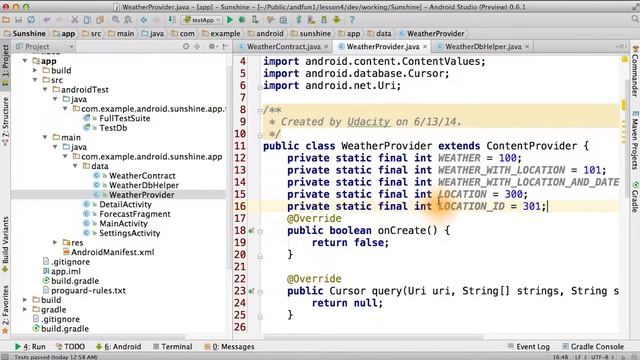Image resolution: width=640 pixels, height=360 pixels.
Task: Click scroll-from-source target icon in Project panel
Action: coord(186,47)
